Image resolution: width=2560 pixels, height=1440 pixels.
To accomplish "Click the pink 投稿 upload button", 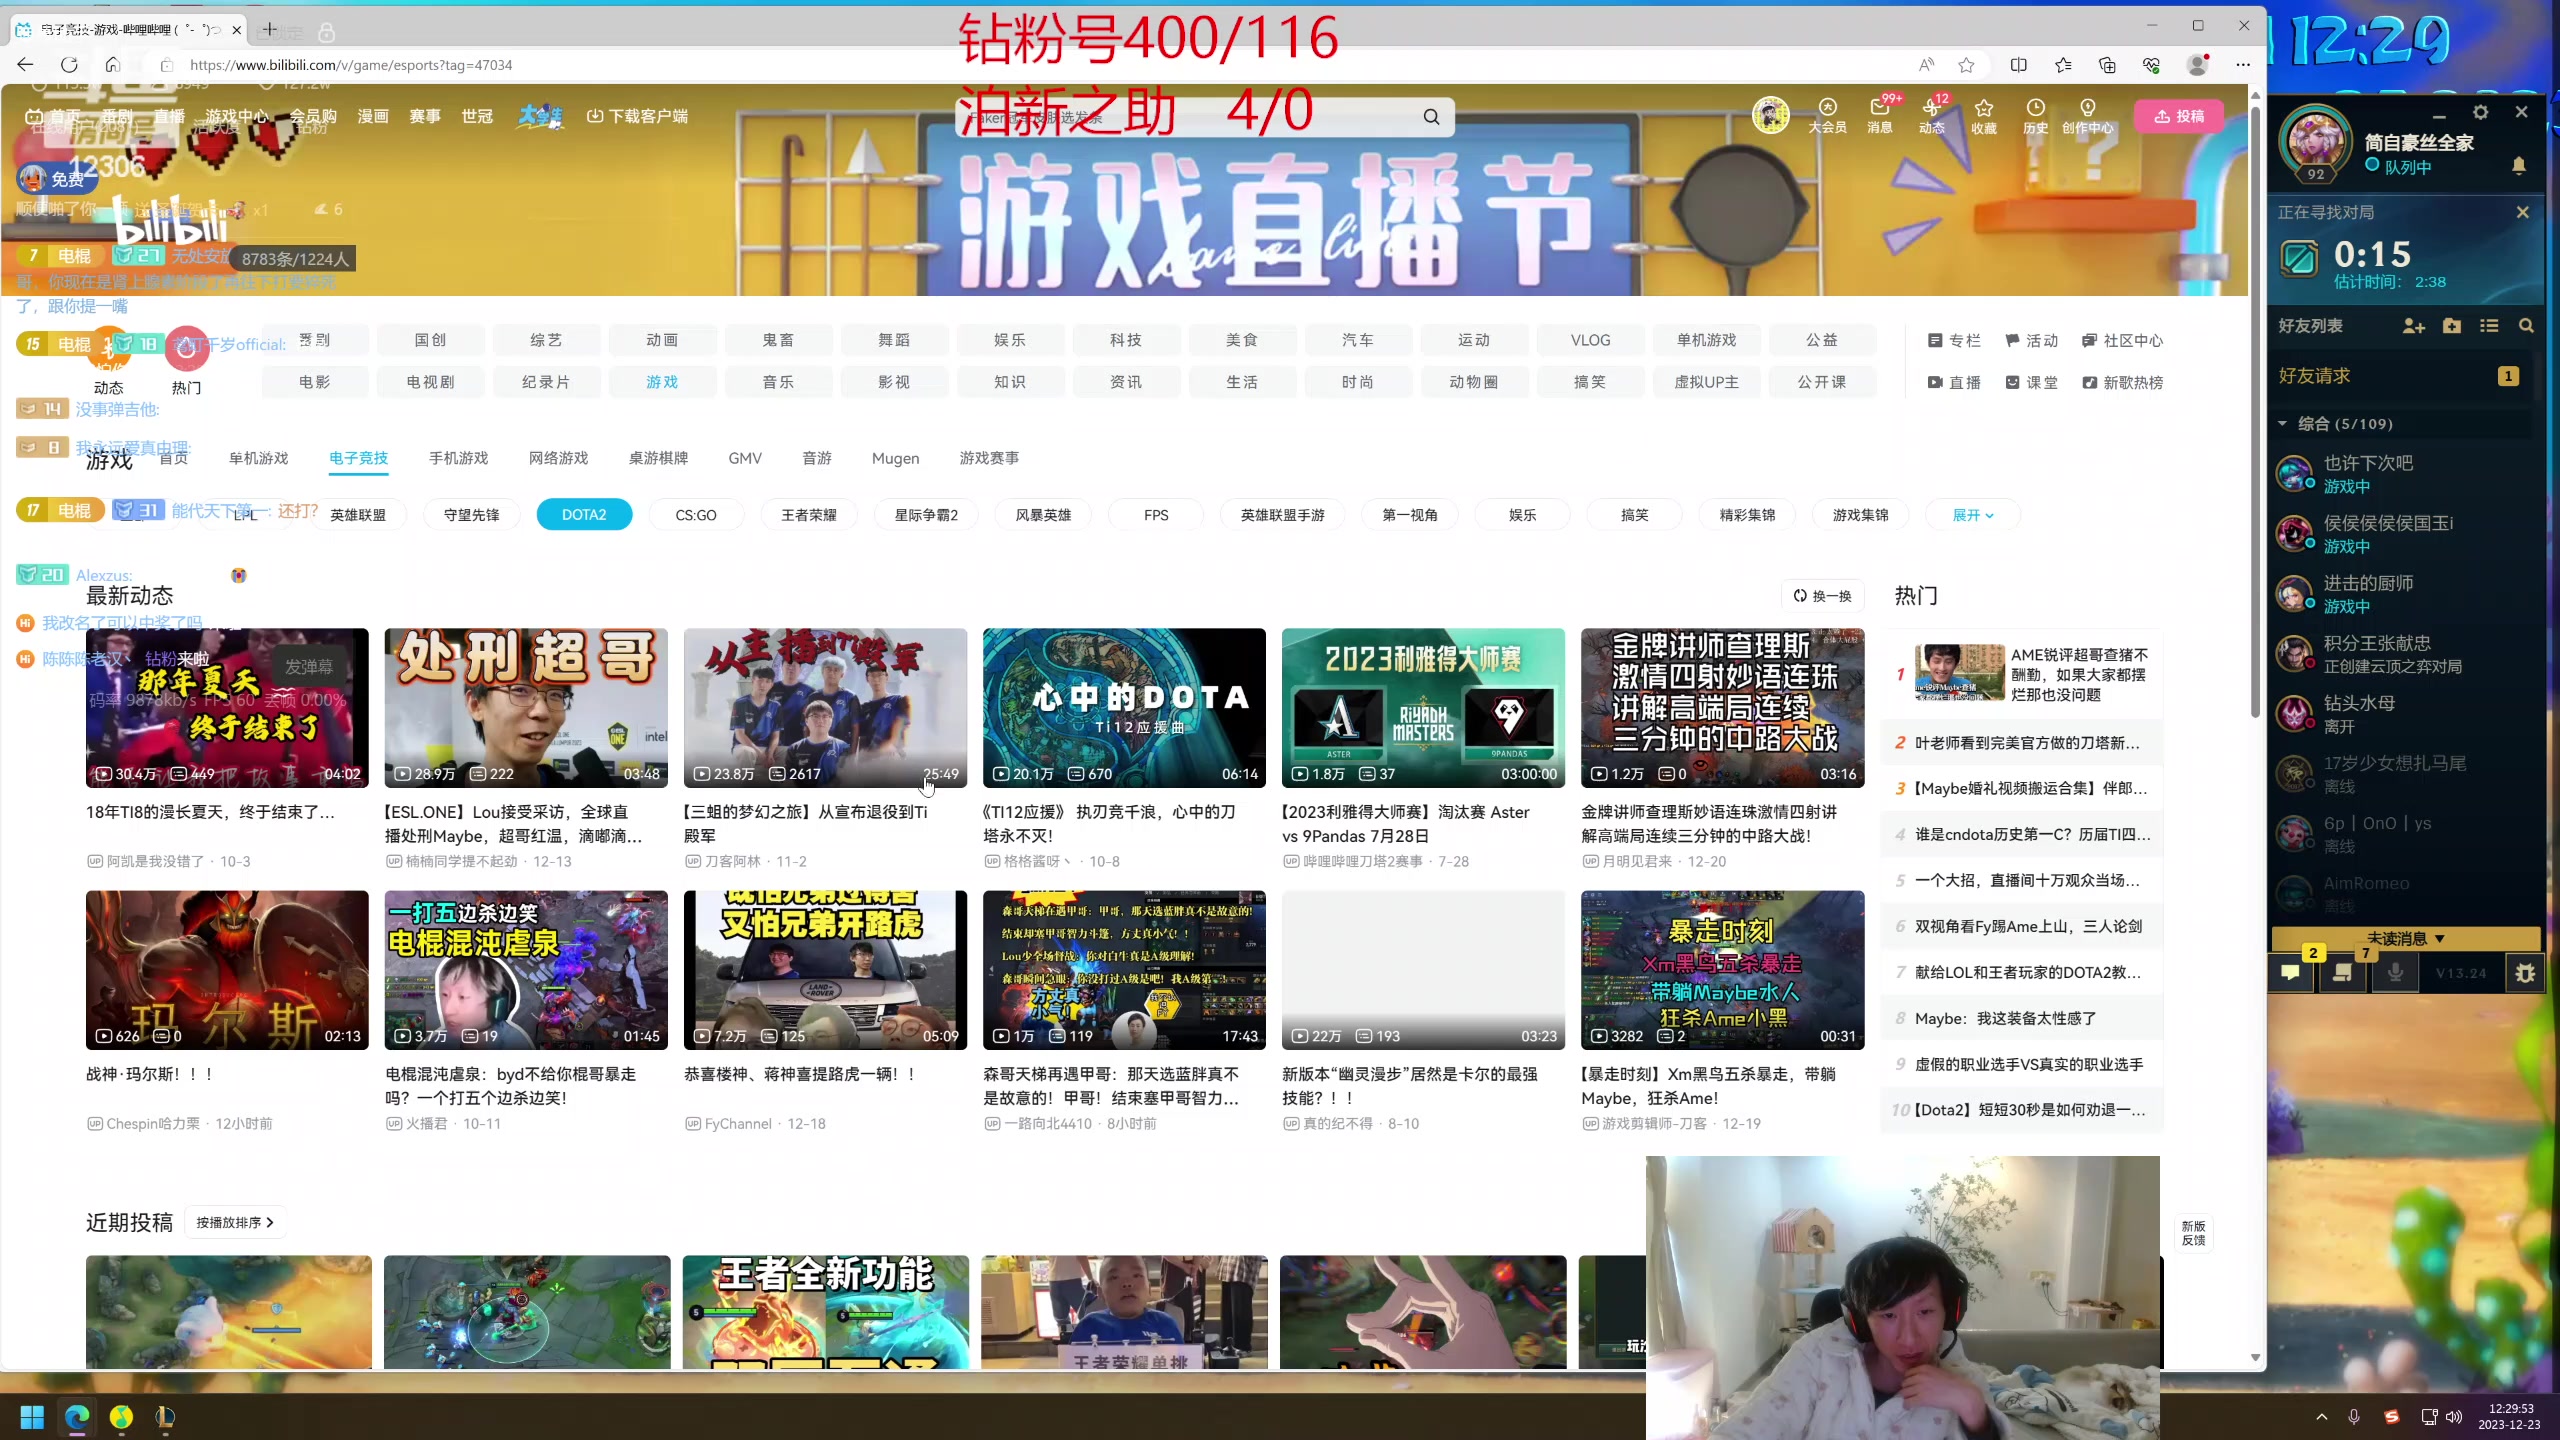I will click(2179, 116).
